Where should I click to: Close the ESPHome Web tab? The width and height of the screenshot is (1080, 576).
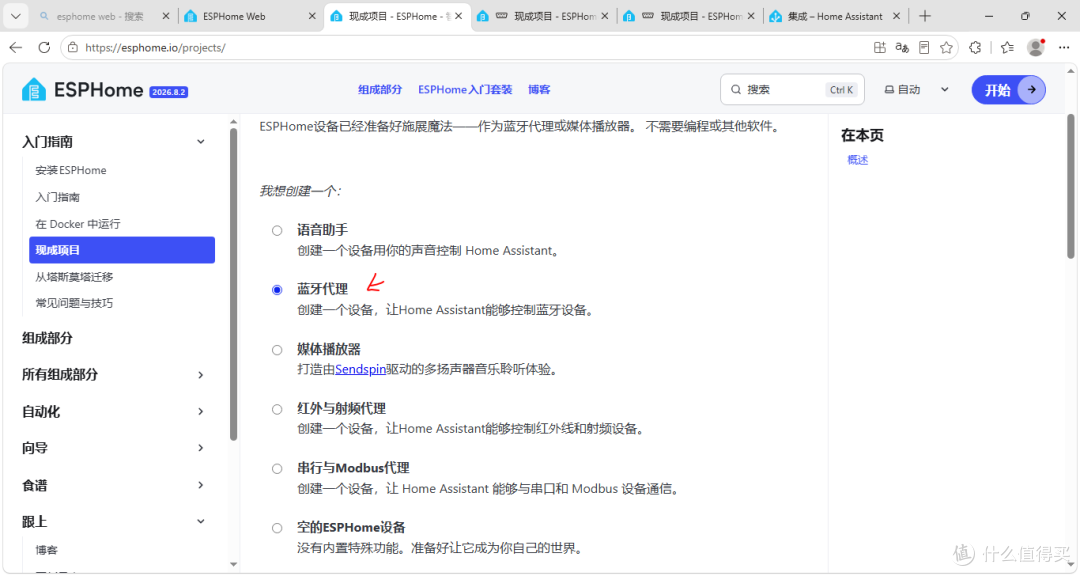312,16
